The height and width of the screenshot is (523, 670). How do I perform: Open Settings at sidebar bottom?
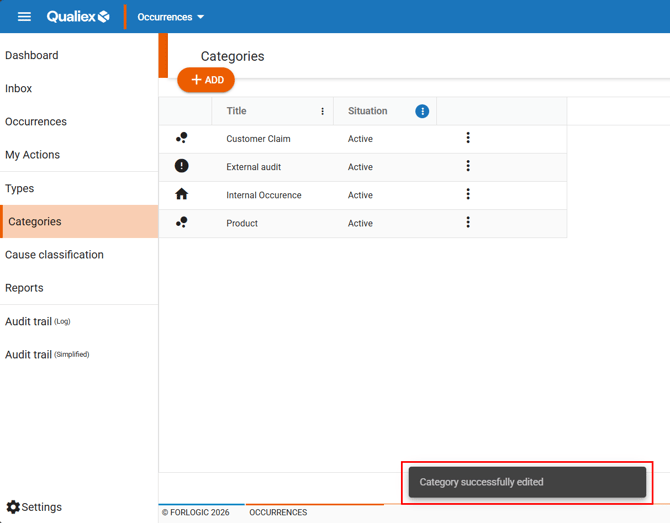point(34,507)
